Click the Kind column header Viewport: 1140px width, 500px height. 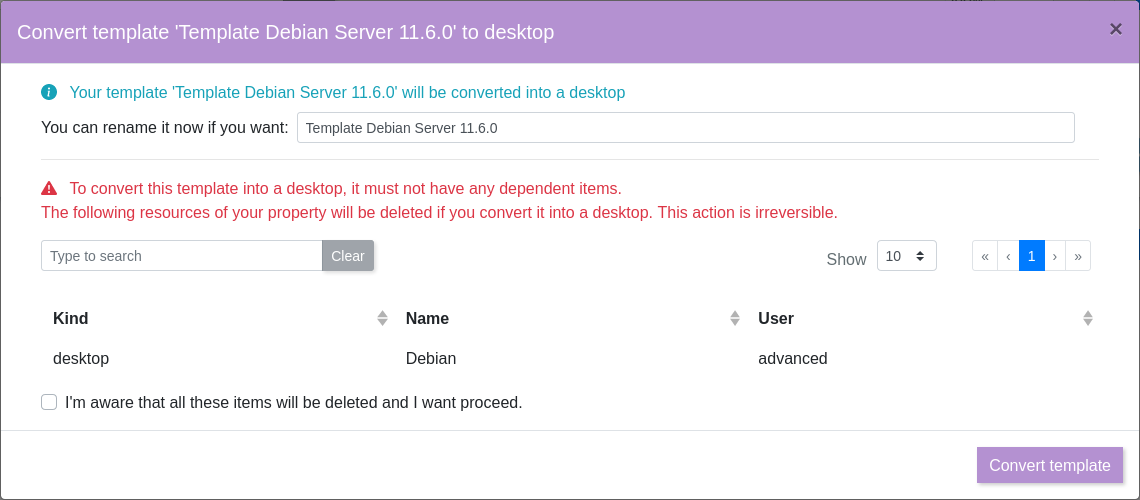click(x=71, y=318)
